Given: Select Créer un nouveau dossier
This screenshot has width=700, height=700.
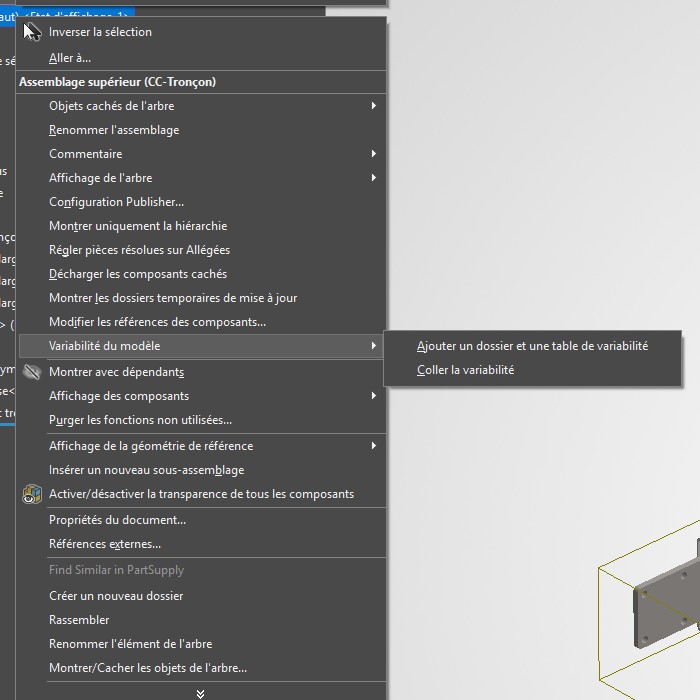Looking at the screenshot, I should click(116, 596).
